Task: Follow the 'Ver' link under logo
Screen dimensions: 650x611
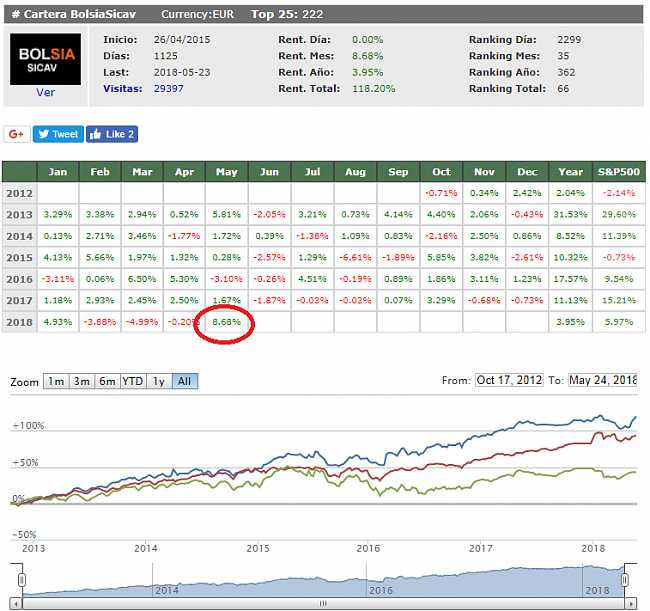Action: (45, 92)
